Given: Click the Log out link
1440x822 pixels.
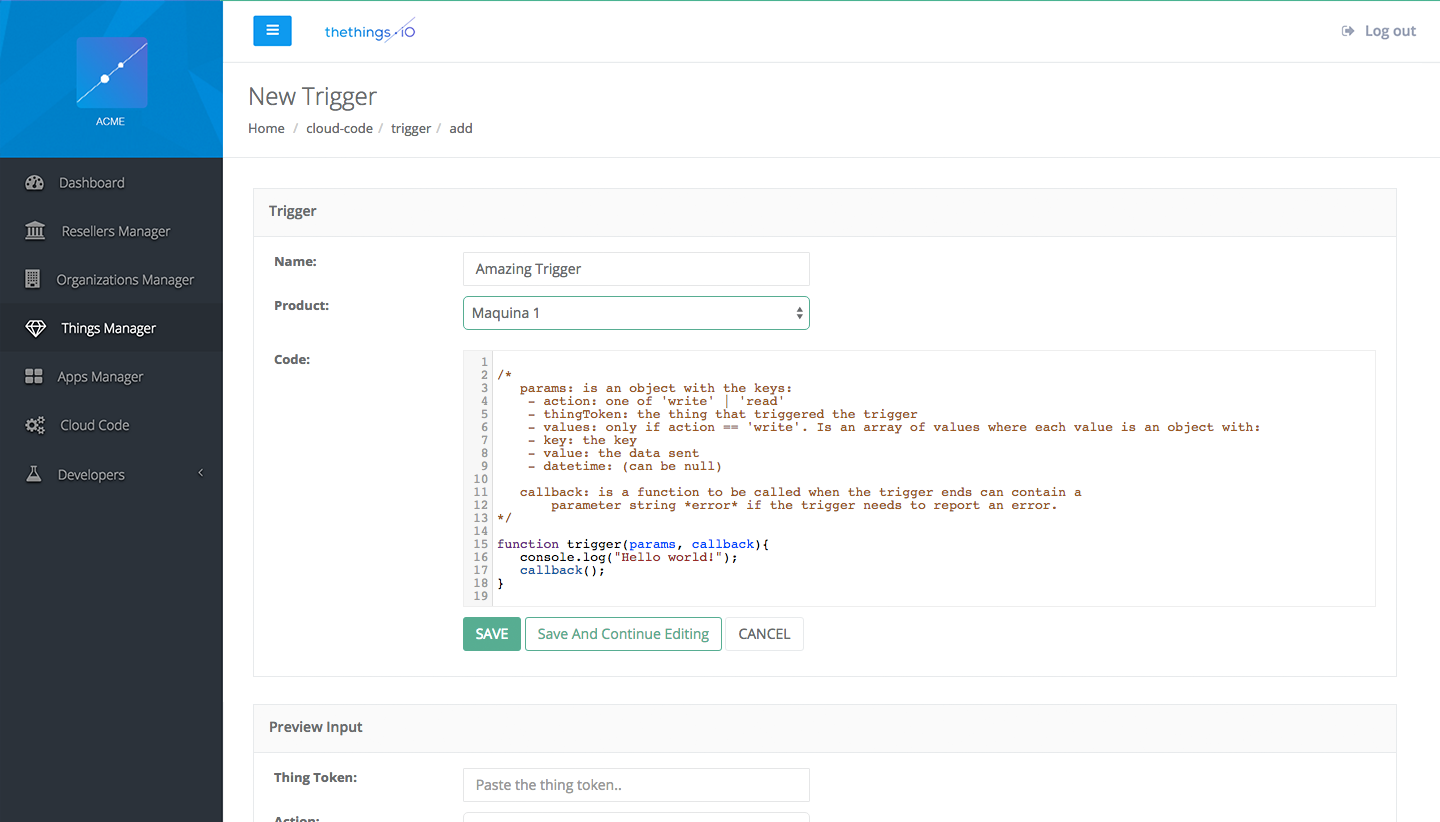Looking at the screenshot, I should (1379, 31).
